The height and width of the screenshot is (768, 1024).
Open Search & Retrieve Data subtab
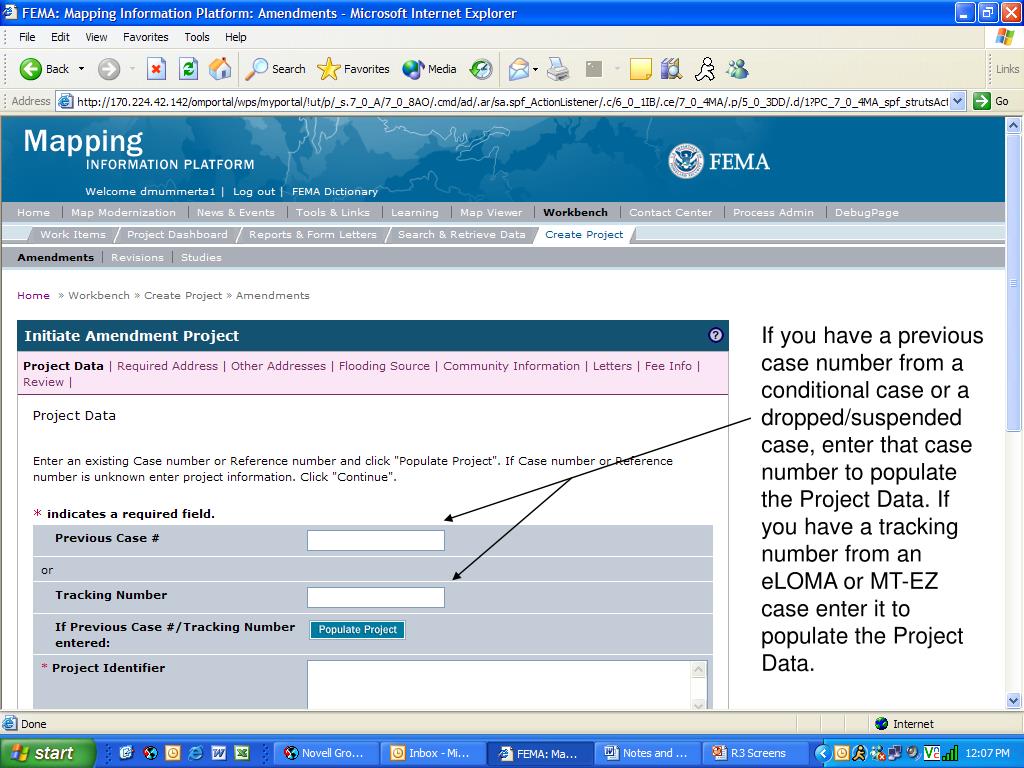pos(462,234)
